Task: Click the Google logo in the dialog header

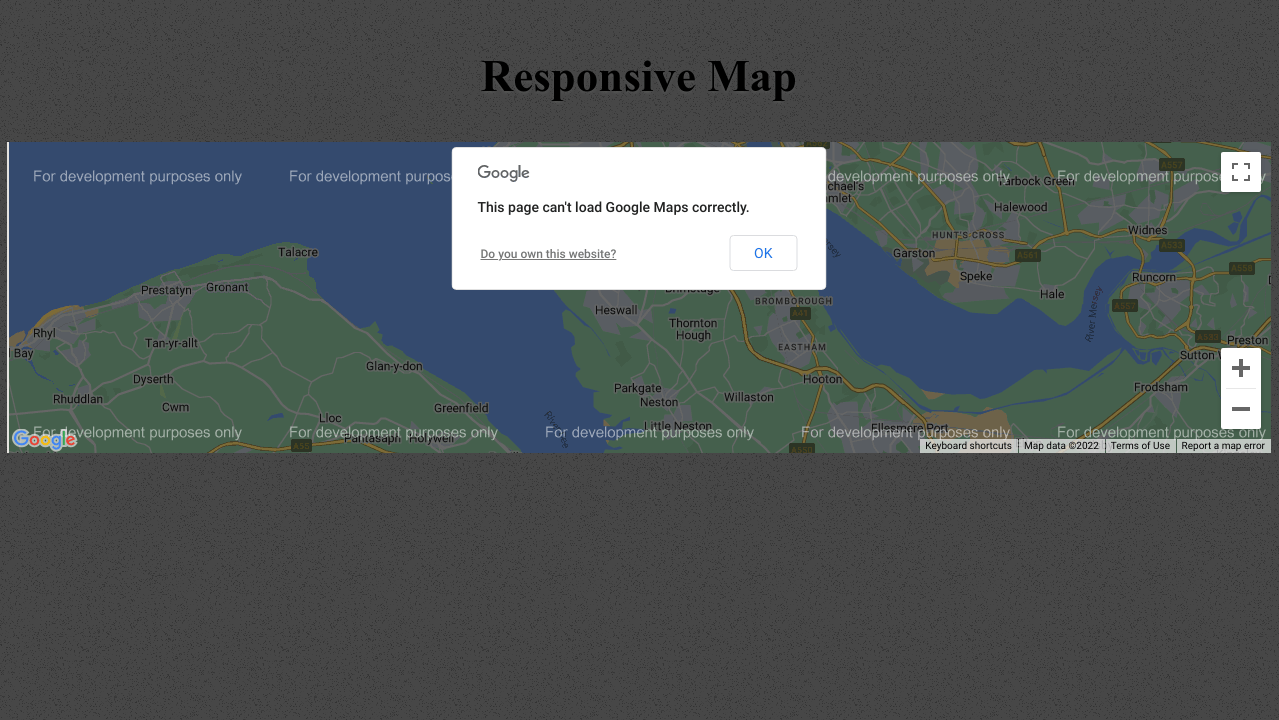Action: (x=502, y=172)
